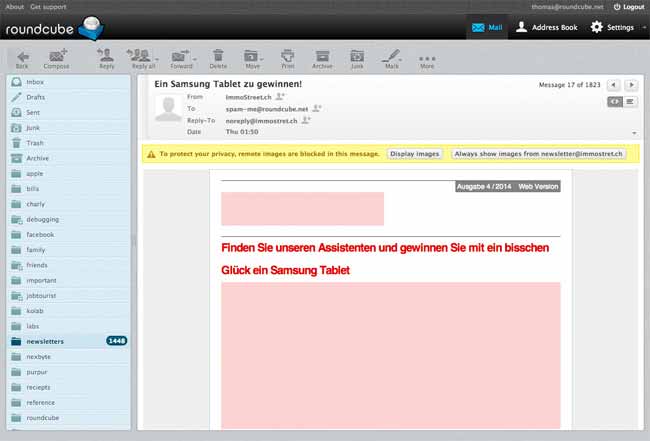Select the nexbyte folder
This screenshot has height=441, width=650.
(68, 356)
